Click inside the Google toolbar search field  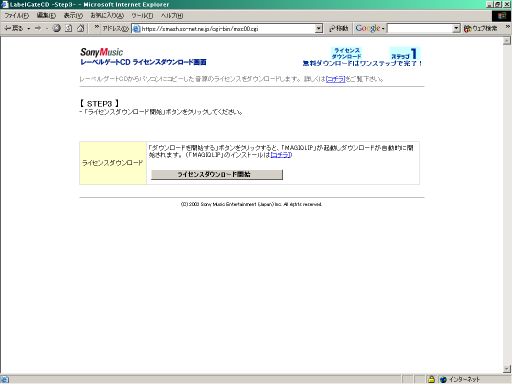[x=420, y=29]
